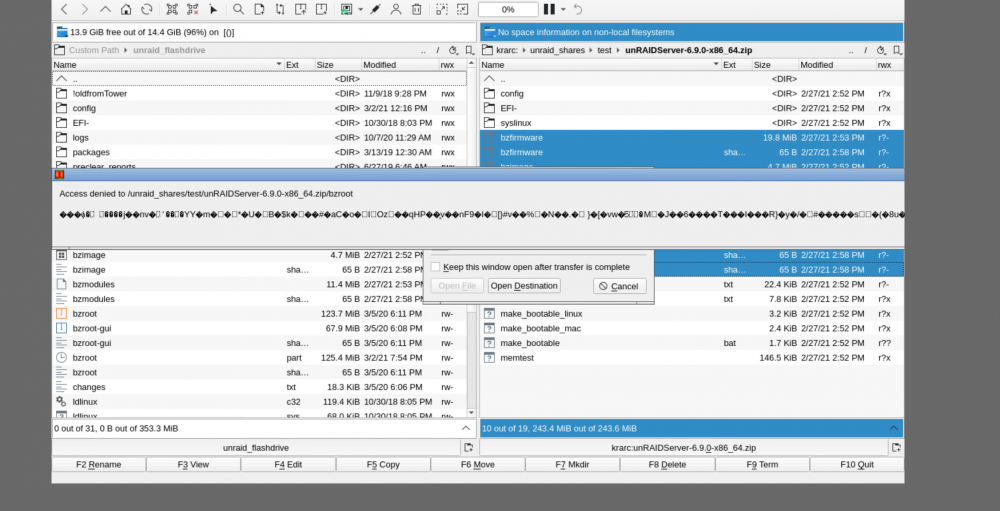This screenshot has height=511, width=1000.
Task: Select the syslinux folder in right panel
Action: pos(692,122)
